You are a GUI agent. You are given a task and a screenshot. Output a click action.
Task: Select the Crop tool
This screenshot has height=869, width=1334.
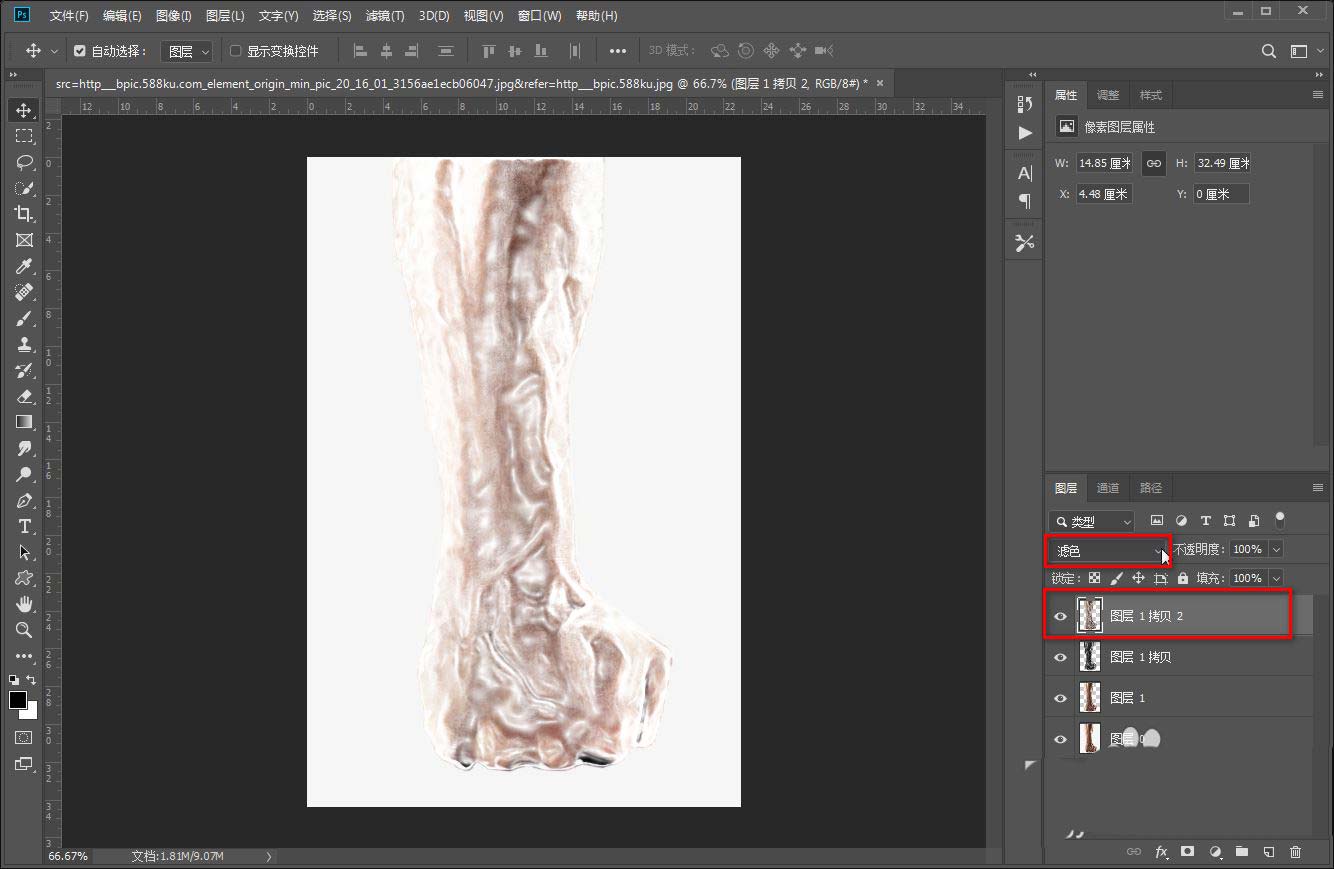coord(24,214)
